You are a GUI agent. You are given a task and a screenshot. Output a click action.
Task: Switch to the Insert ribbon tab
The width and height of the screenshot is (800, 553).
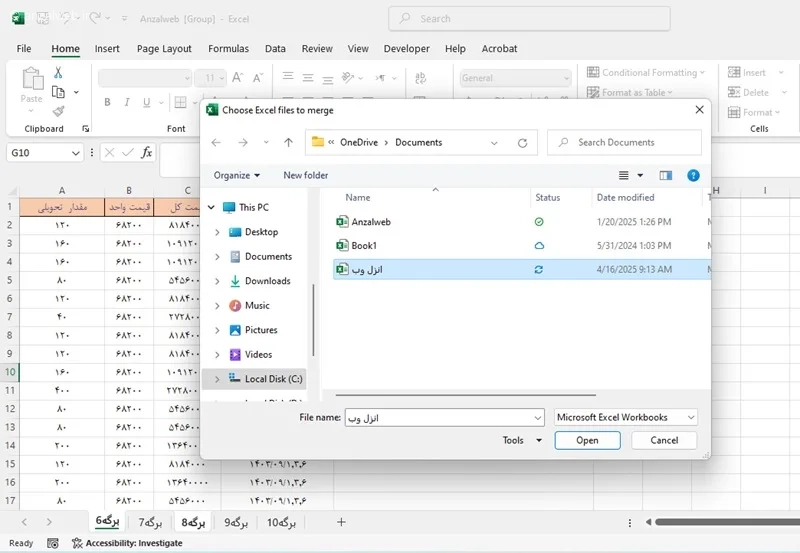click(x=107, y=48)
